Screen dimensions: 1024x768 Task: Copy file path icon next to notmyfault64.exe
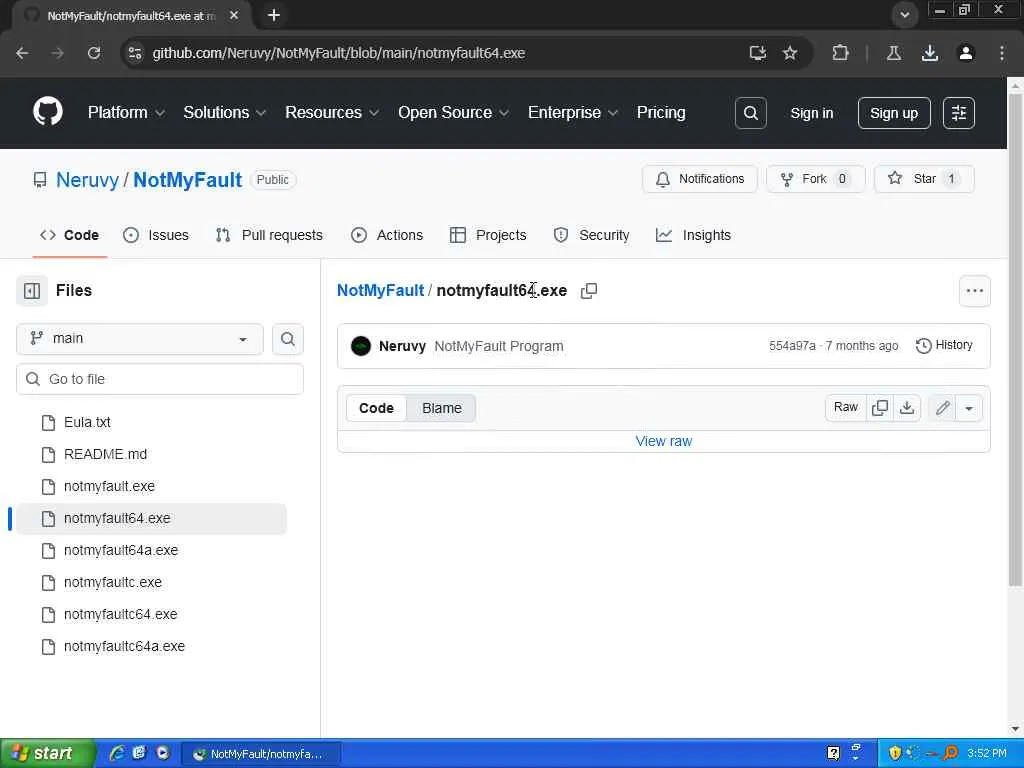click(x=588, y=291)
